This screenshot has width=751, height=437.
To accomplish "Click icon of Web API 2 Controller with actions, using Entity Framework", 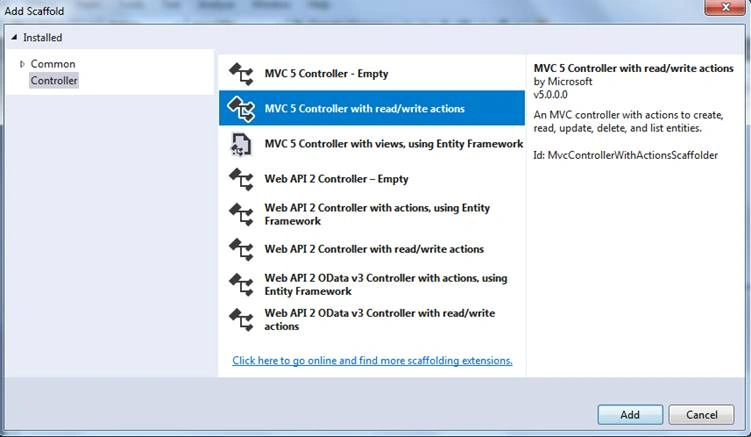I will 241,214.
